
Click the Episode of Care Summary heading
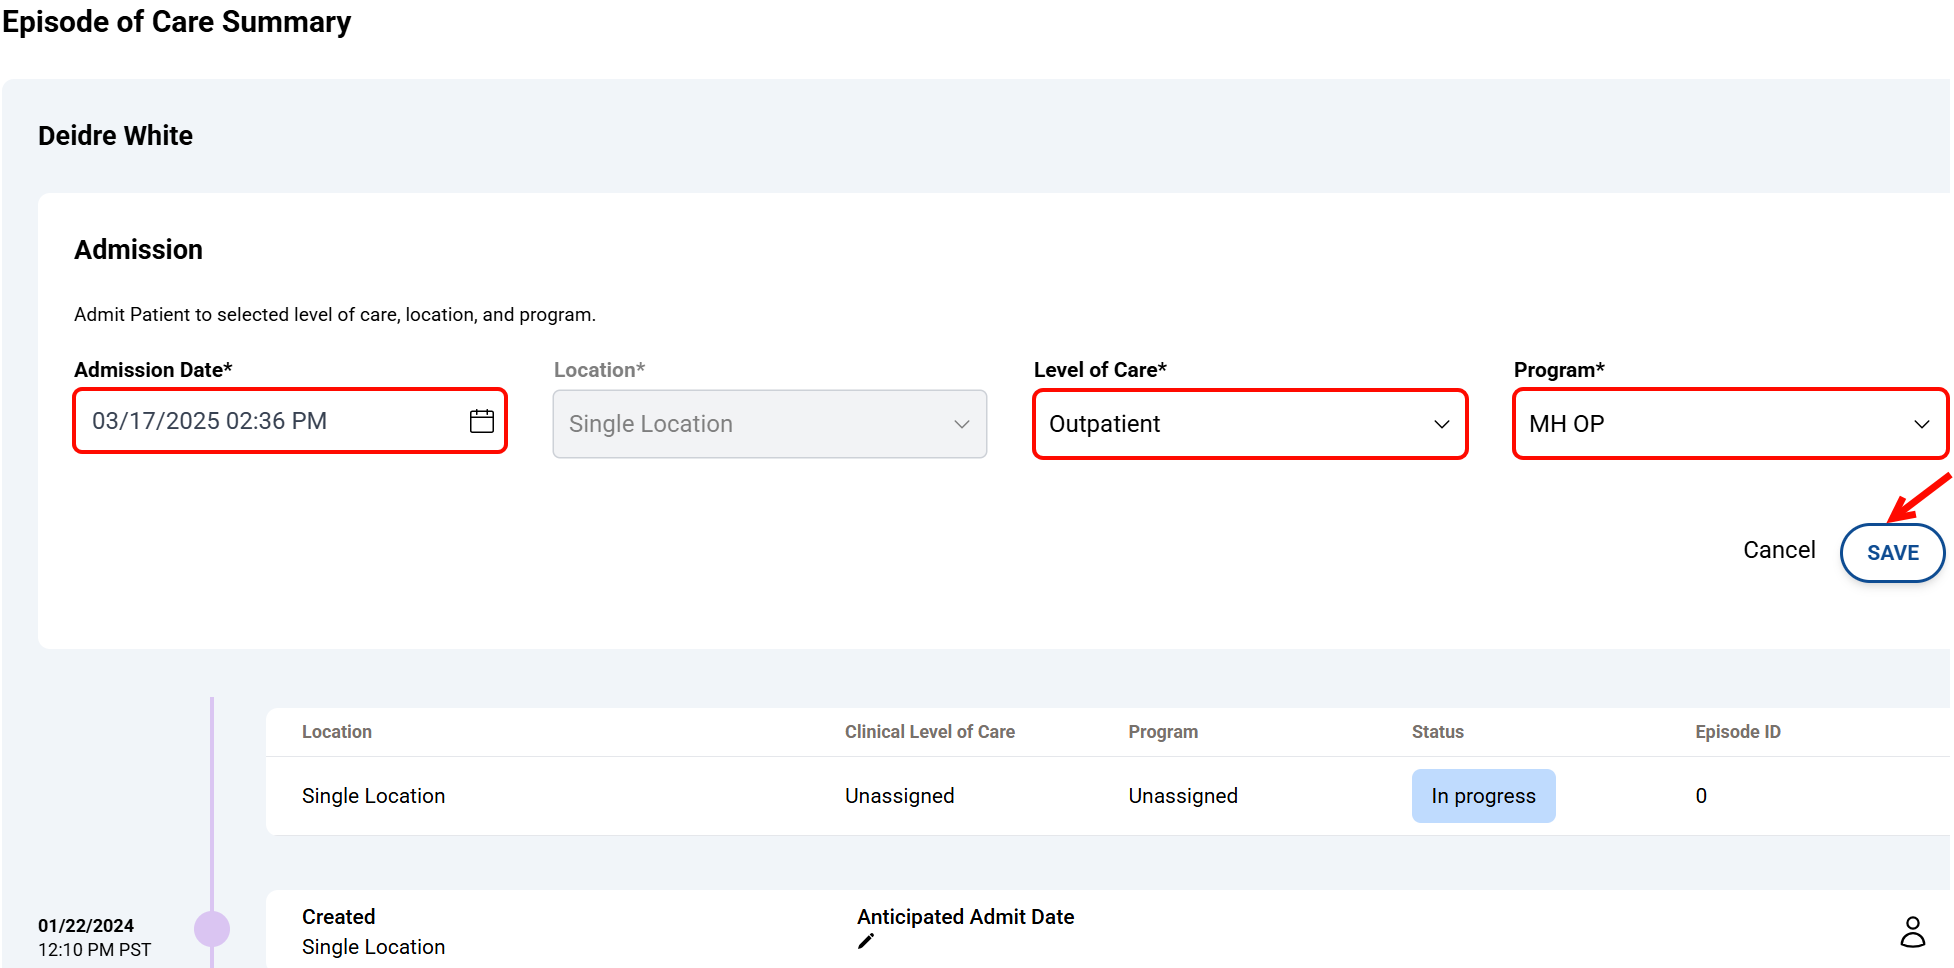point(176,21)
